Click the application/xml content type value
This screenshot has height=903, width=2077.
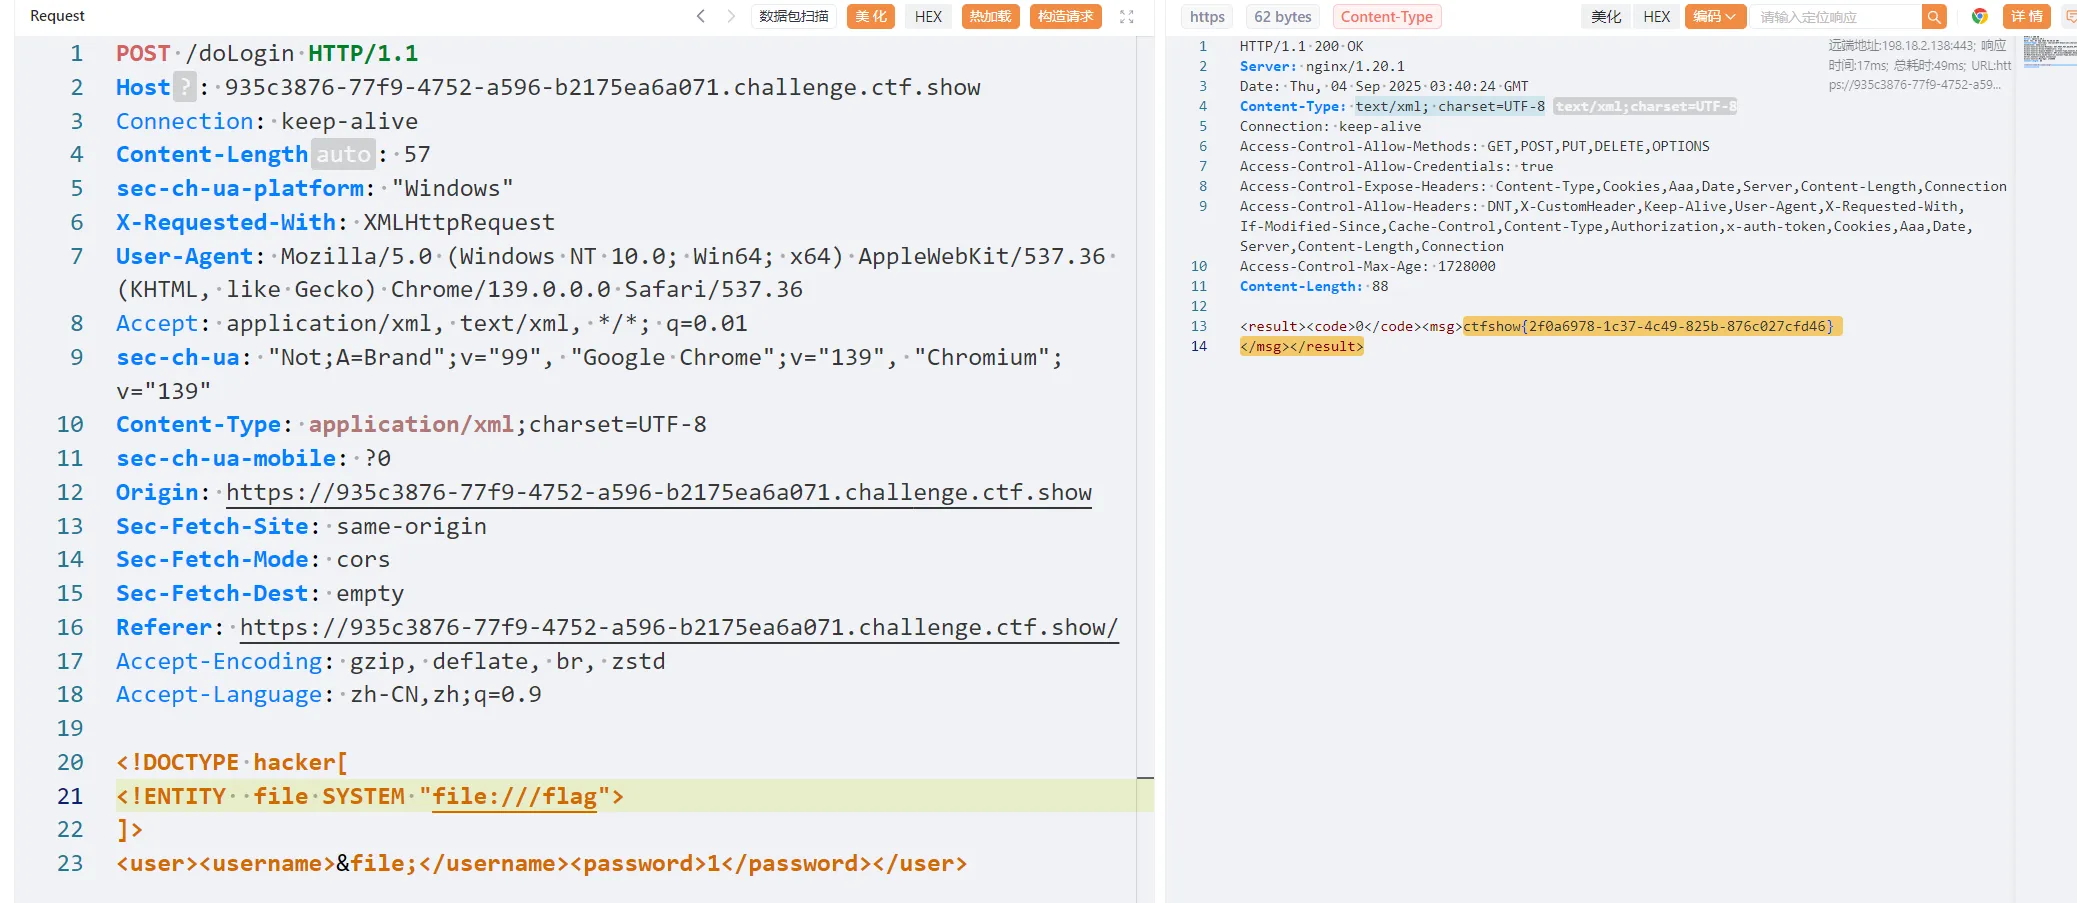411,424
